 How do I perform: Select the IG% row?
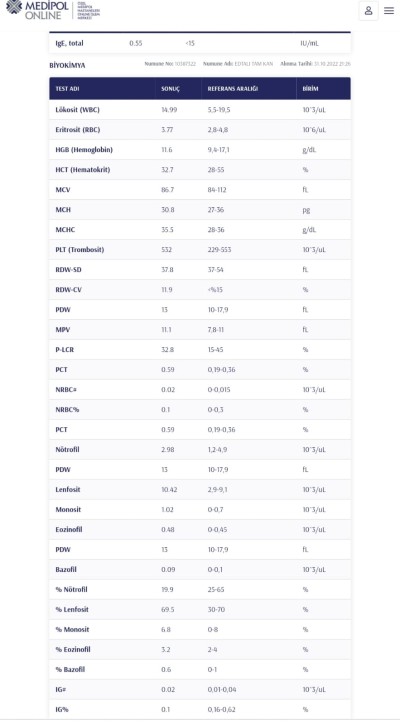200,709
